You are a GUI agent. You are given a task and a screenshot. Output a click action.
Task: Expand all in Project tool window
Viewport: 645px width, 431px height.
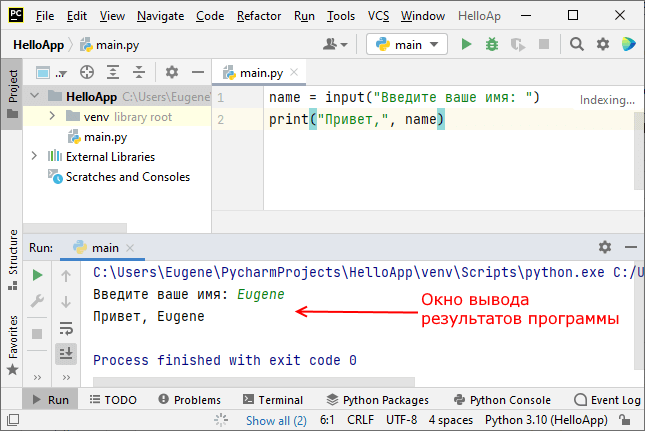tap(113, 72)
